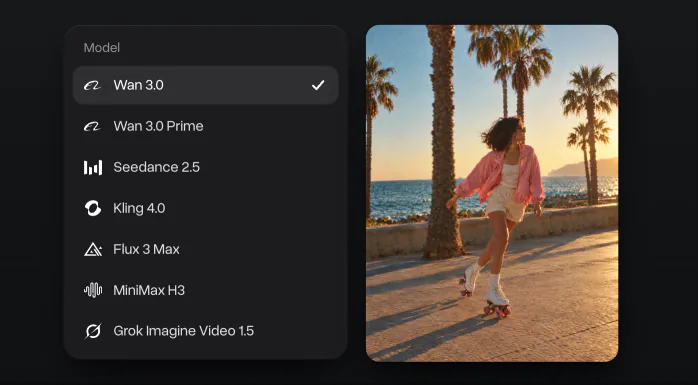Select Flux 3 Max model
Viewport: 698px width, 385px height.
(206, 249)
